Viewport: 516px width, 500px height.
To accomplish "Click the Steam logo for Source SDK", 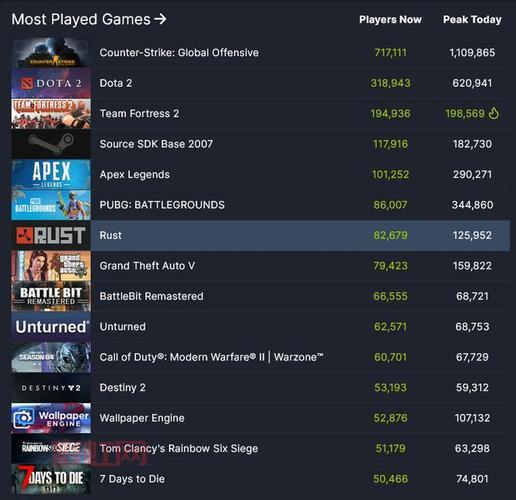I will (51, 144).
